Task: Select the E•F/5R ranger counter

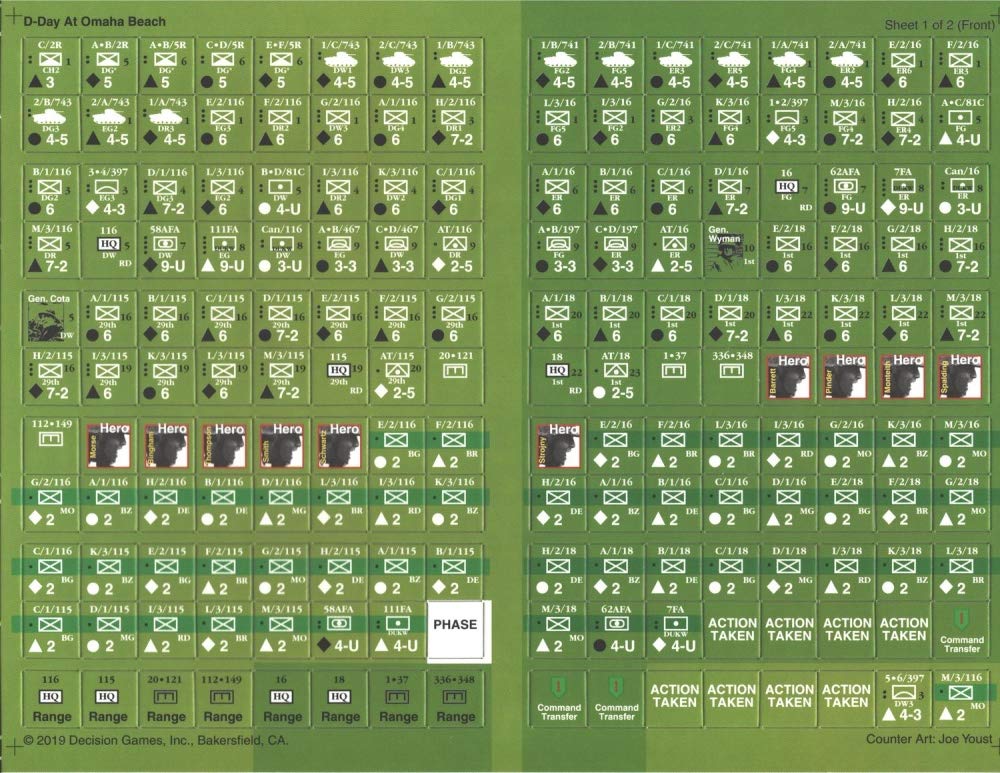Action: 281,66
